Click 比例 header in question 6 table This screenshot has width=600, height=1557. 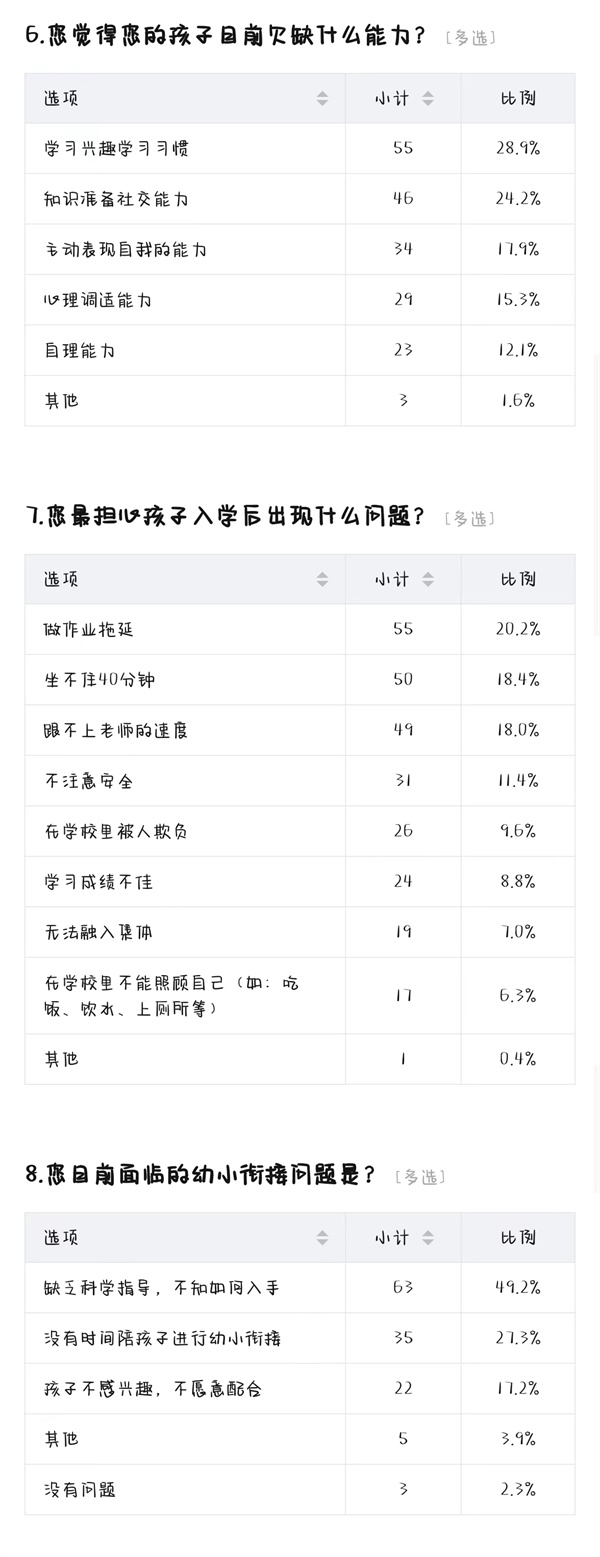pyautogui.click(x=518, y=98)
